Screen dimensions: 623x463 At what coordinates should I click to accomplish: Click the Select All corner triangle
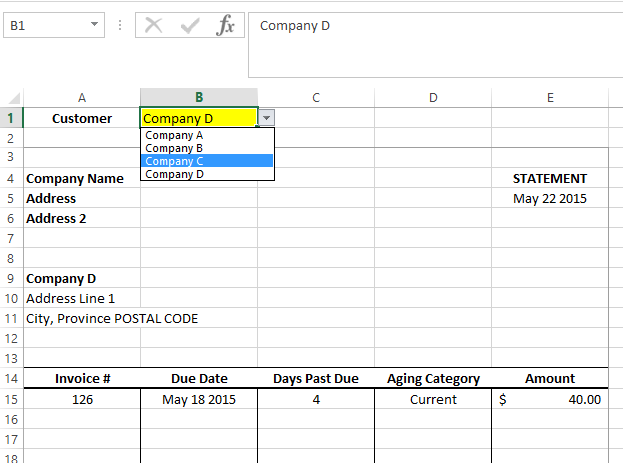click(14, 98)
